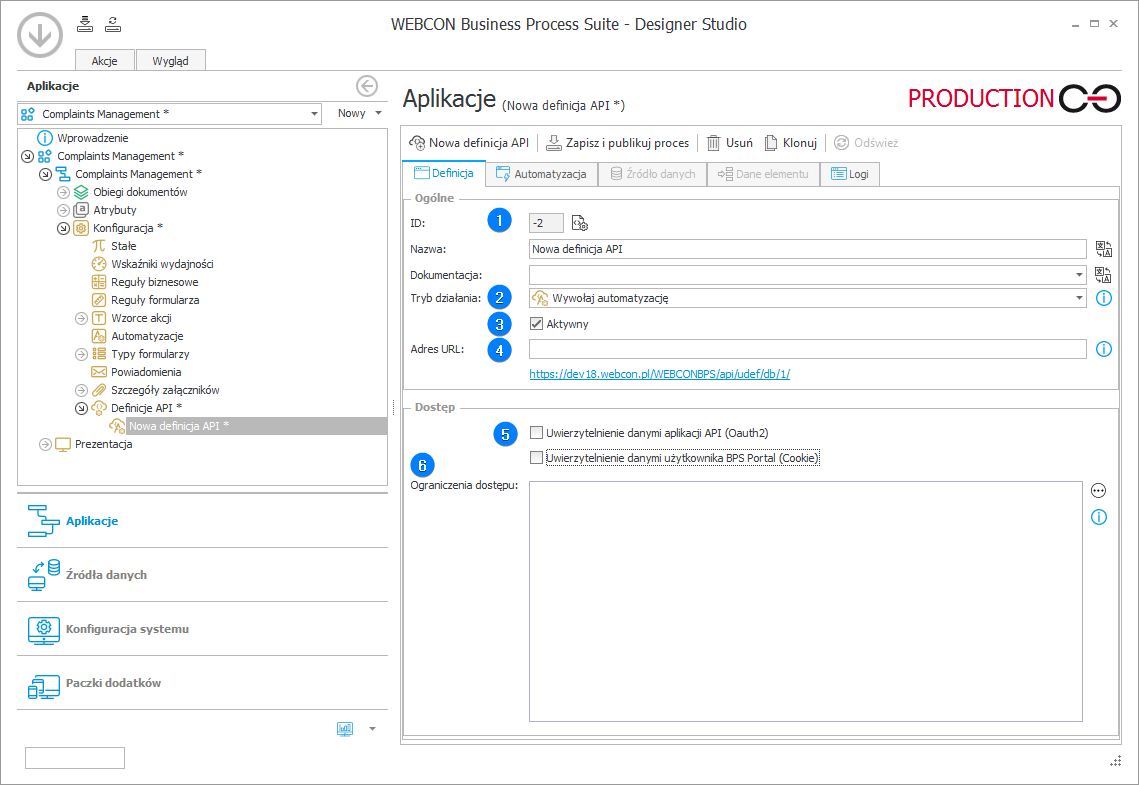1139x785 pixels.
Task: Enable Uwierzytelnienie danymi użytkownika BPS Portal (Cookie)
Action: 537,458
